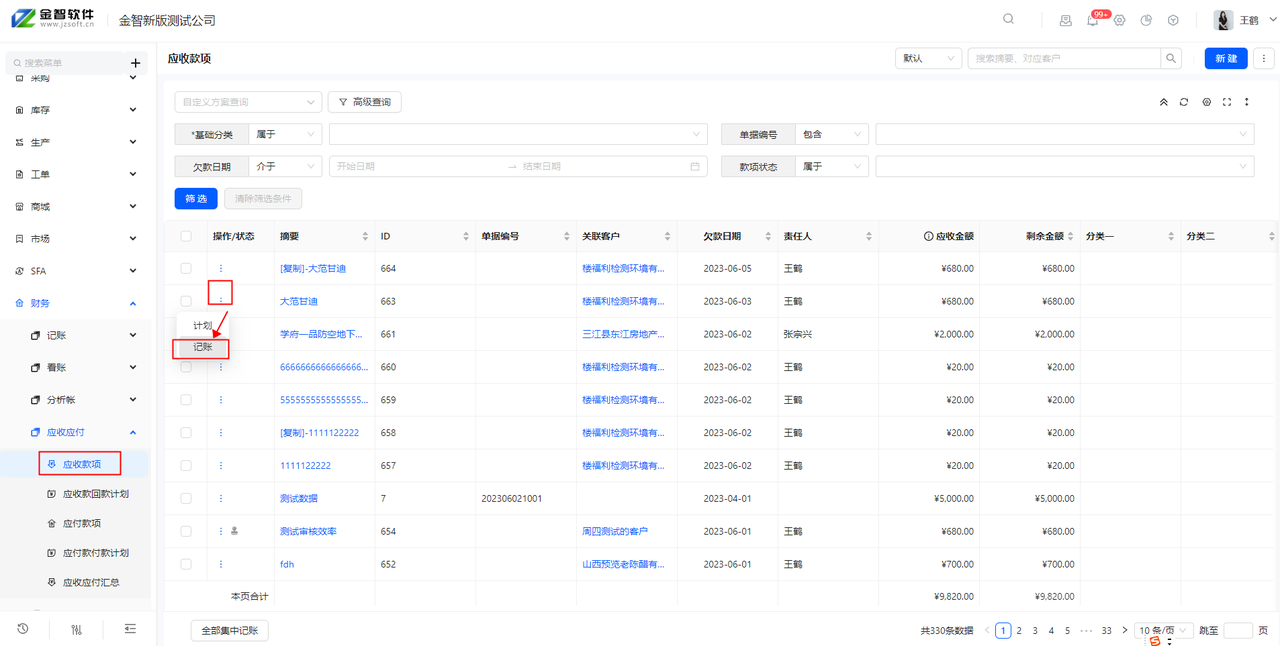Viewport: 1280px width, 646px height.
Task: Open global search magnifier in header
Action: 1008,19
